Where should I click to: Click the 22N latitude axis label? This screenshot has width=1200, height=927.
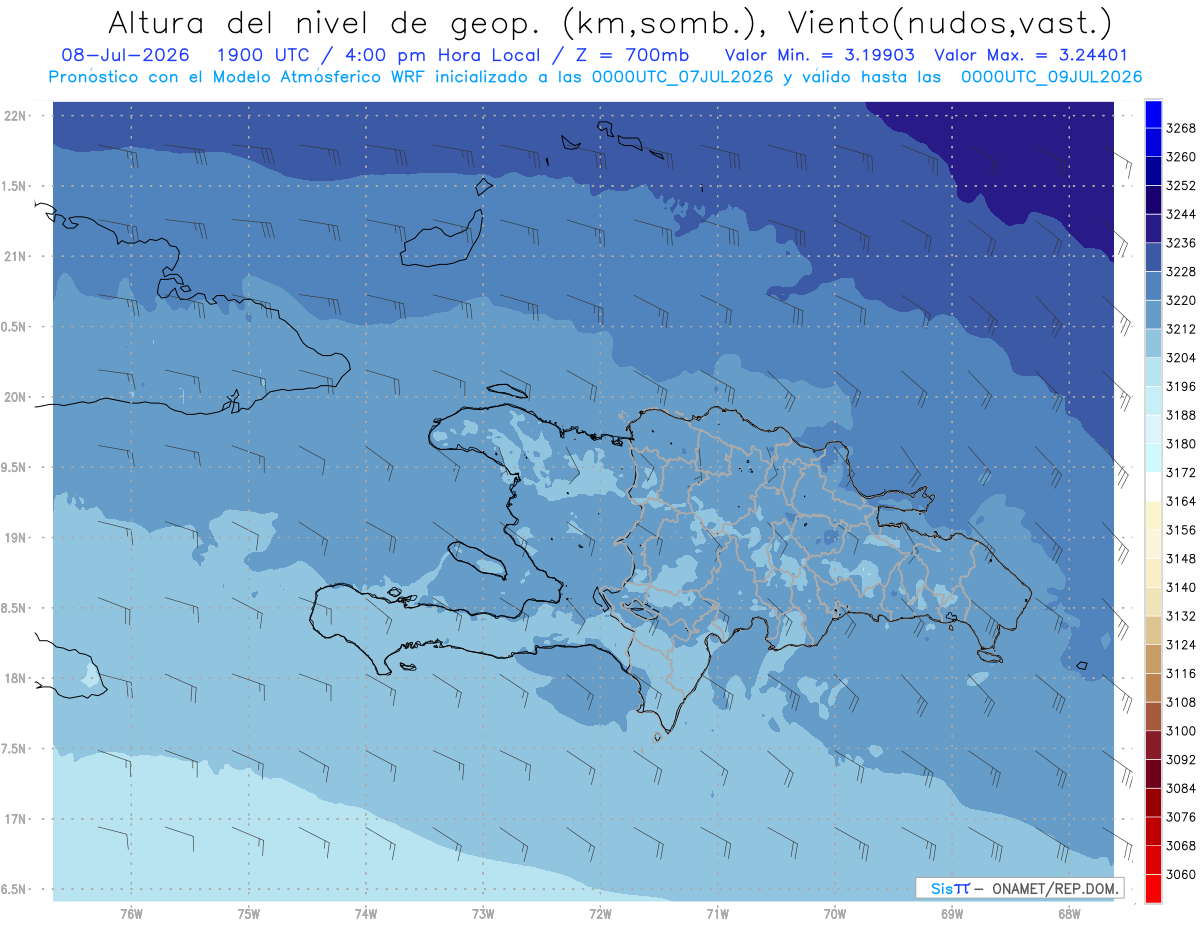coord(17,116)
